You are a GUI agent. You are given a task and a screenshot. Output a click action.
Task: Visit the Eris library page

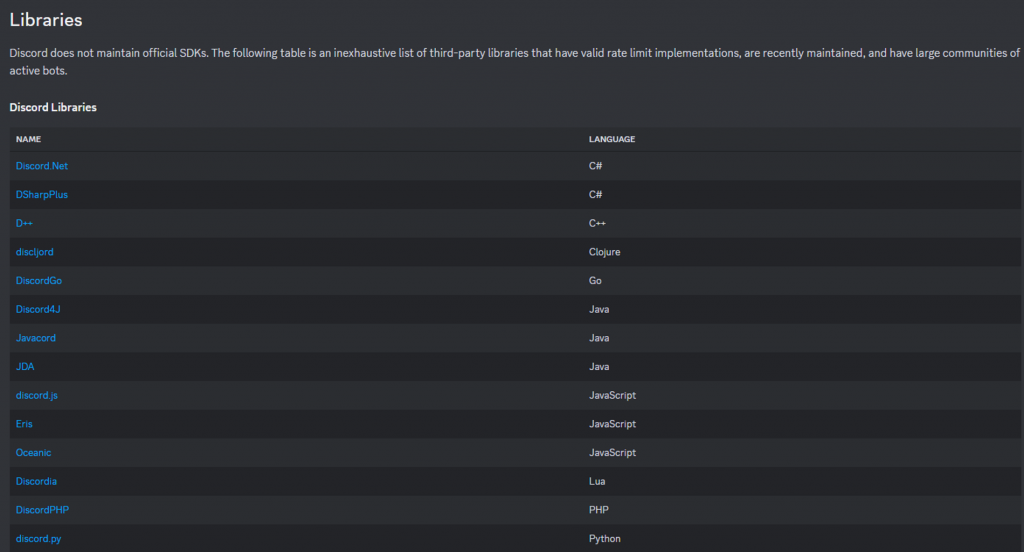(24, 424)
